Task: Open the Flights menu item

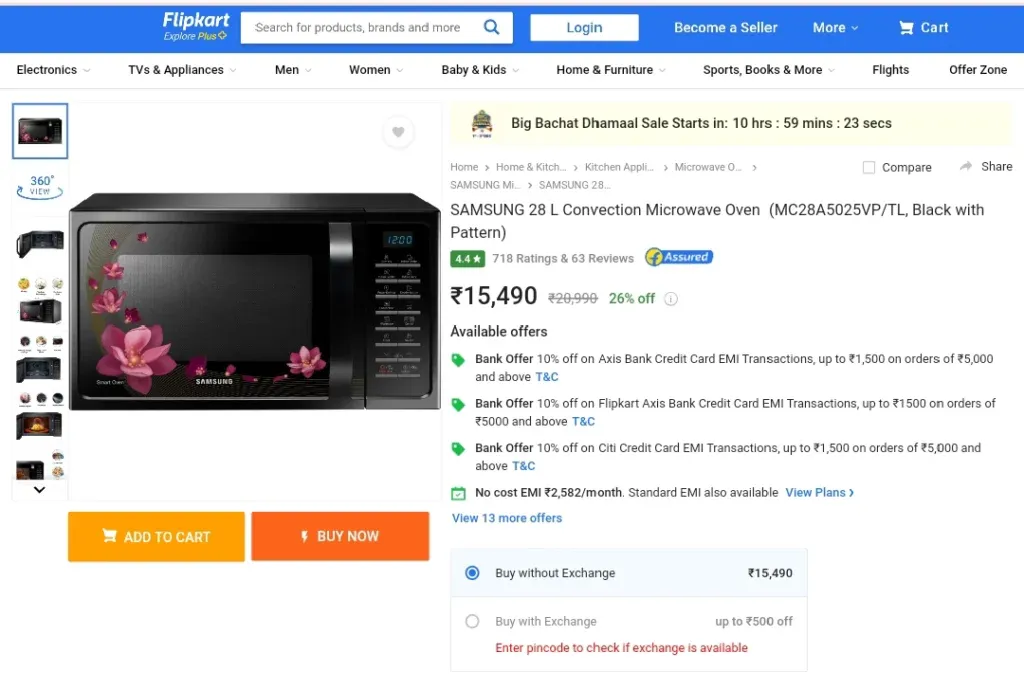Action: tap(890, 70)
